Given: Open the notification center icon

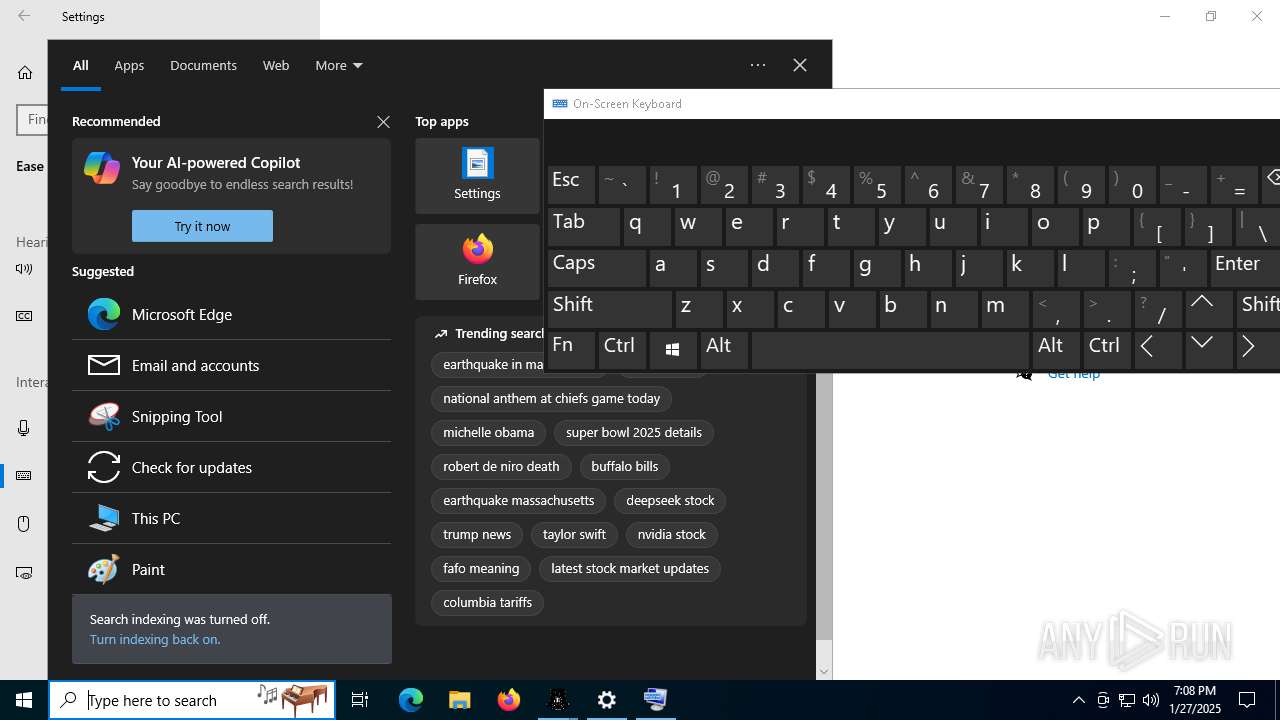Looking at the screenshot, I should tap(1248, 700).
